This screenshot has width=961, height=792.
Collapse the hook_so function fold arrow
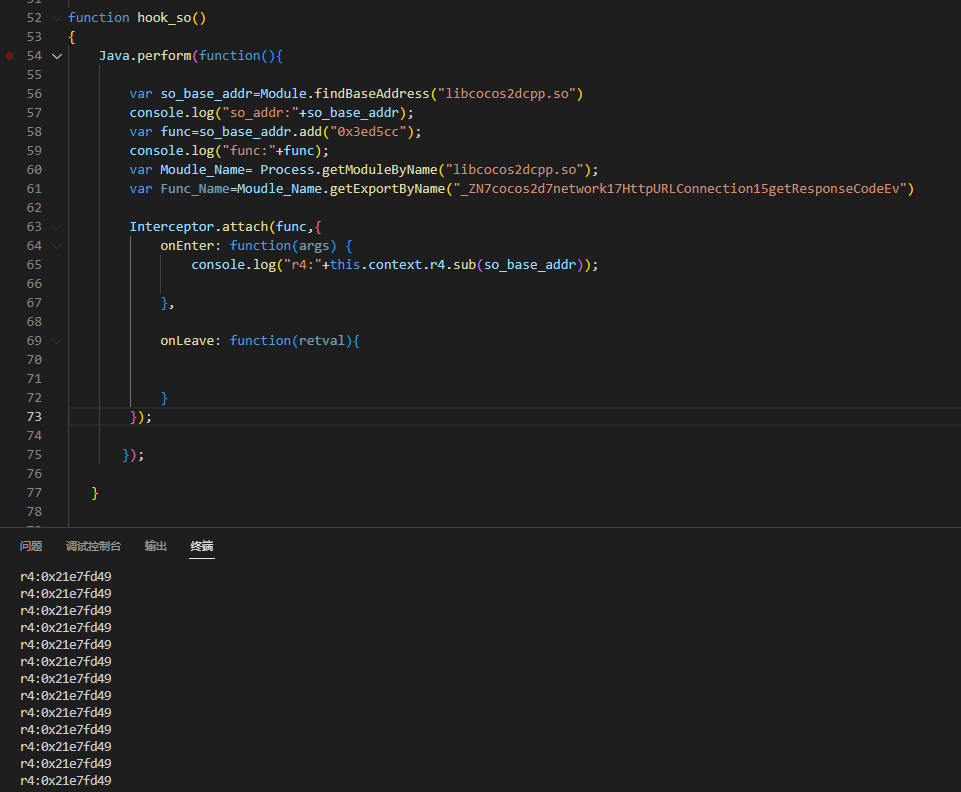pos(57,18)
